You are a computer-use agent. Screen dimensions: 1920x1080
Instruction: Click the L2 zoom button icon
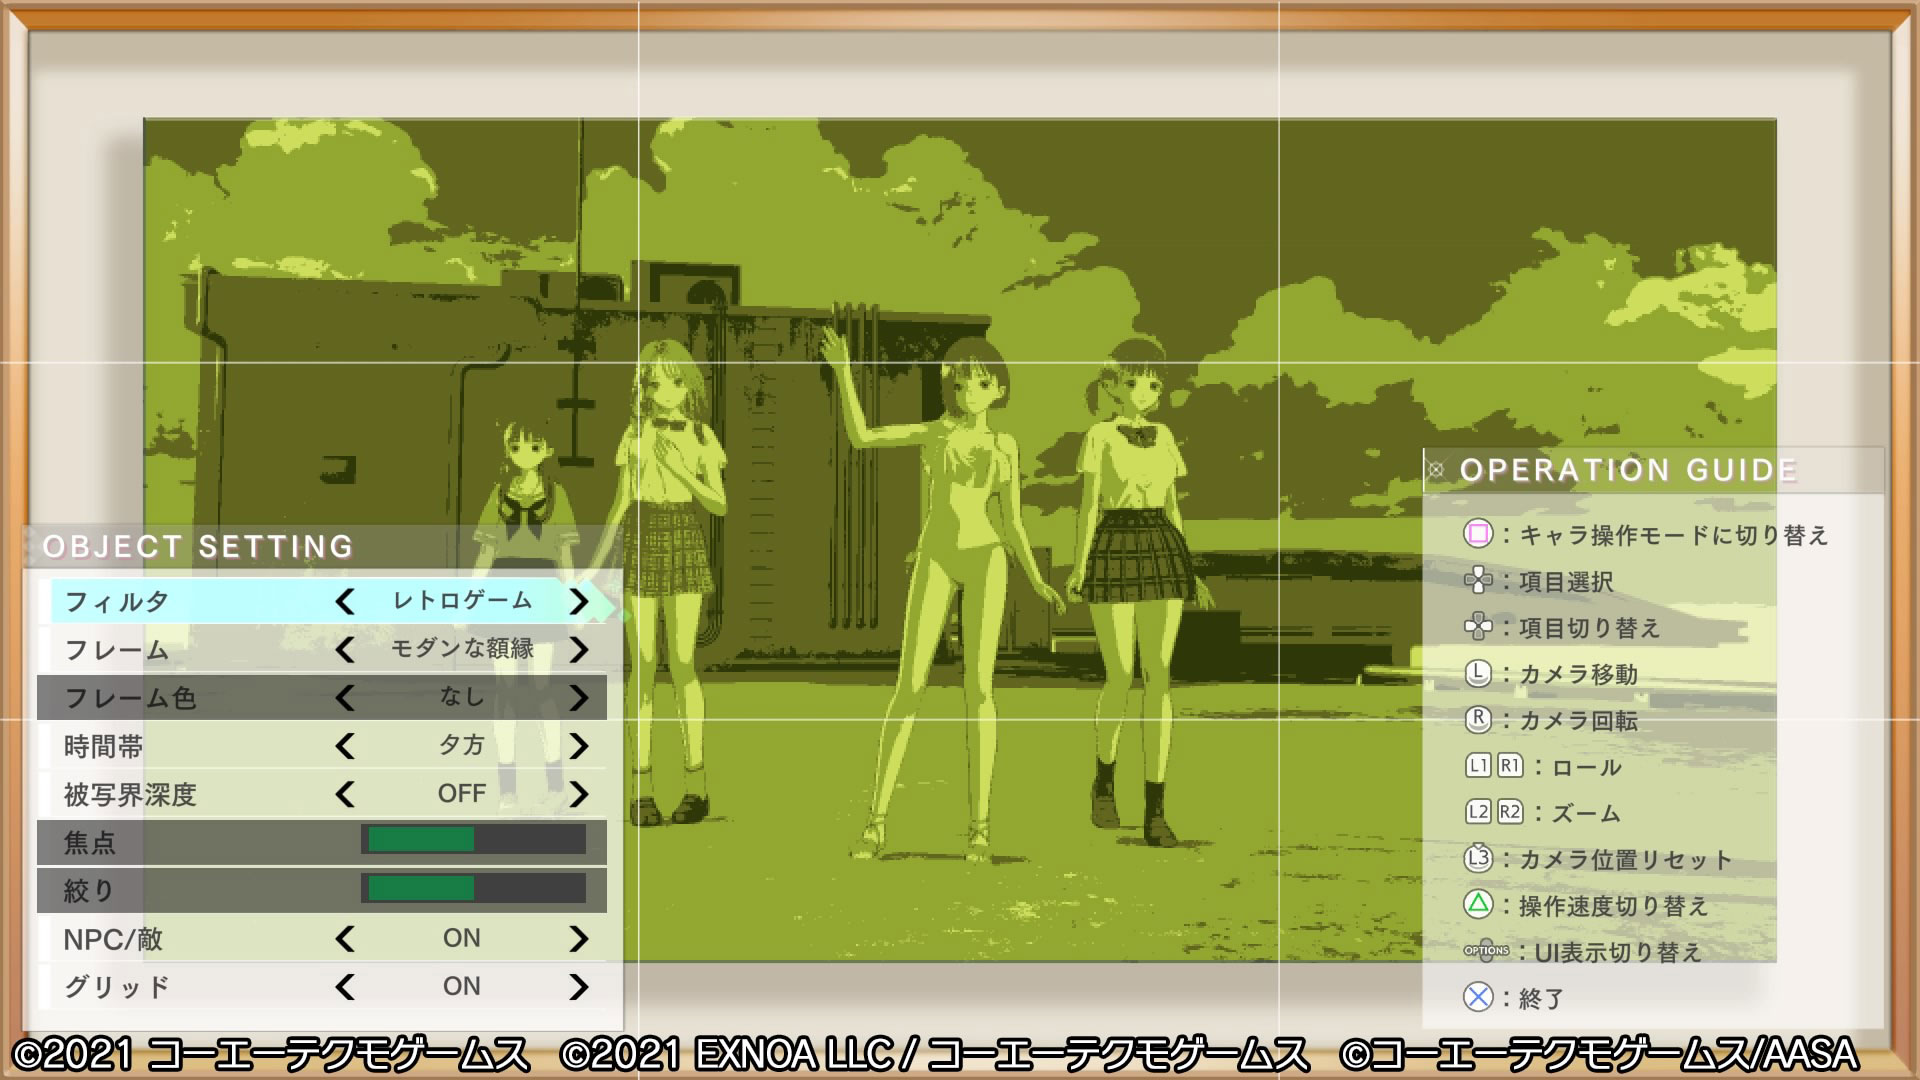pos(1478,812)
